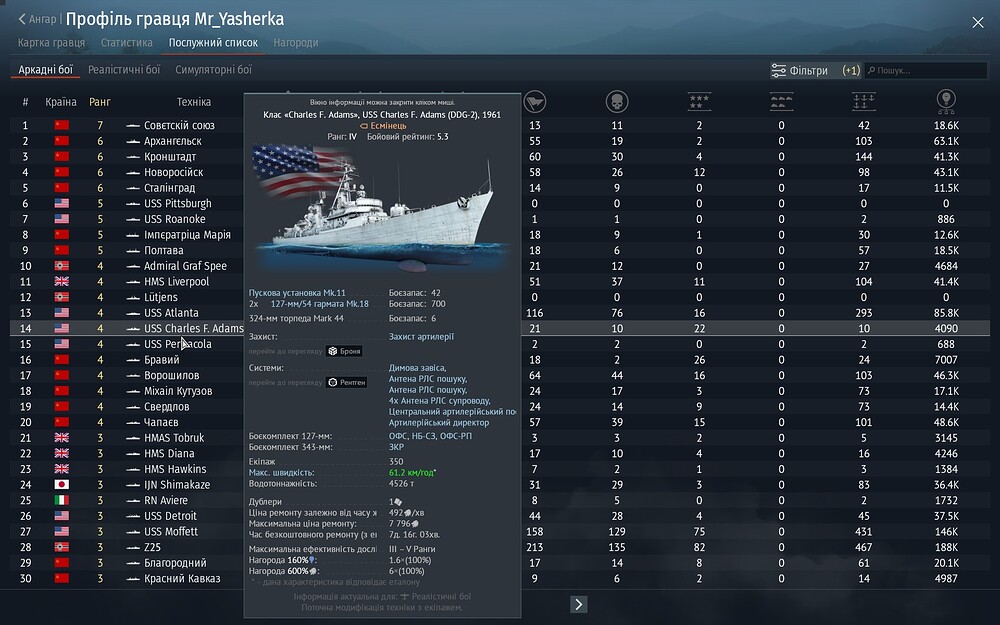This screenshot has width=1000, height=625.
Task: Sort by the anchors column icon
Action: (x=864, y=101)
